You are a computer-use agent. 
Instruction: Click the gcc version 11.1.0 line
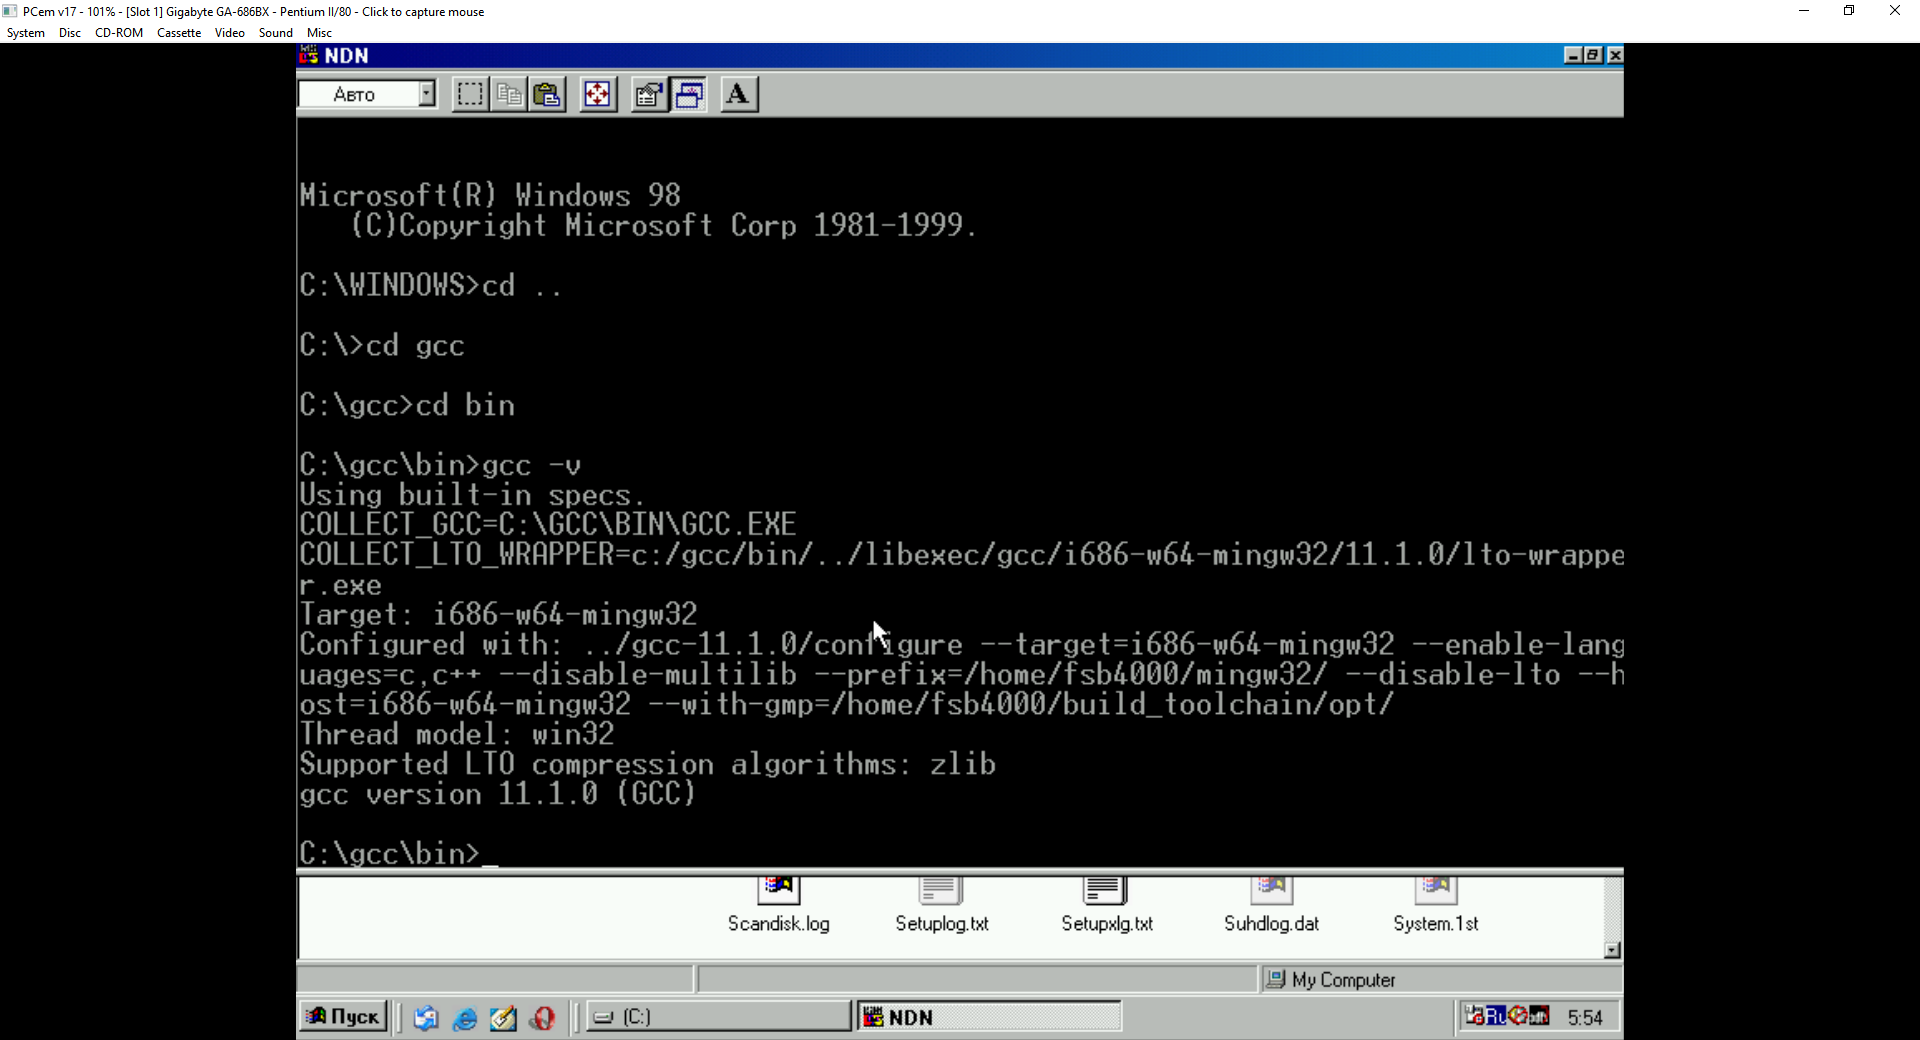497,794
